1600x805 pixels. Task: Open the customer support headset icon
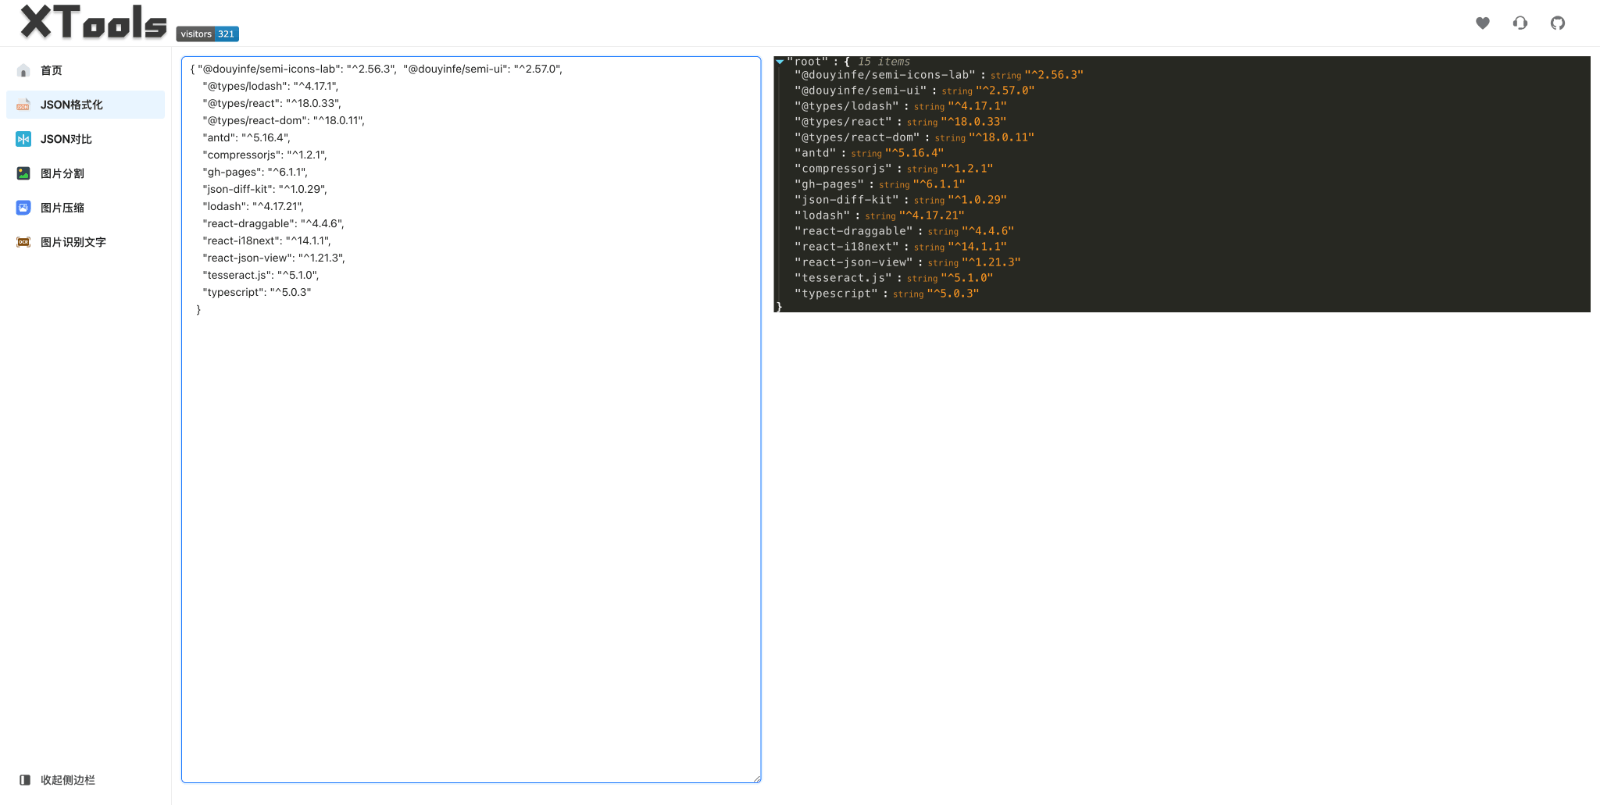(x=1520, y=23)
